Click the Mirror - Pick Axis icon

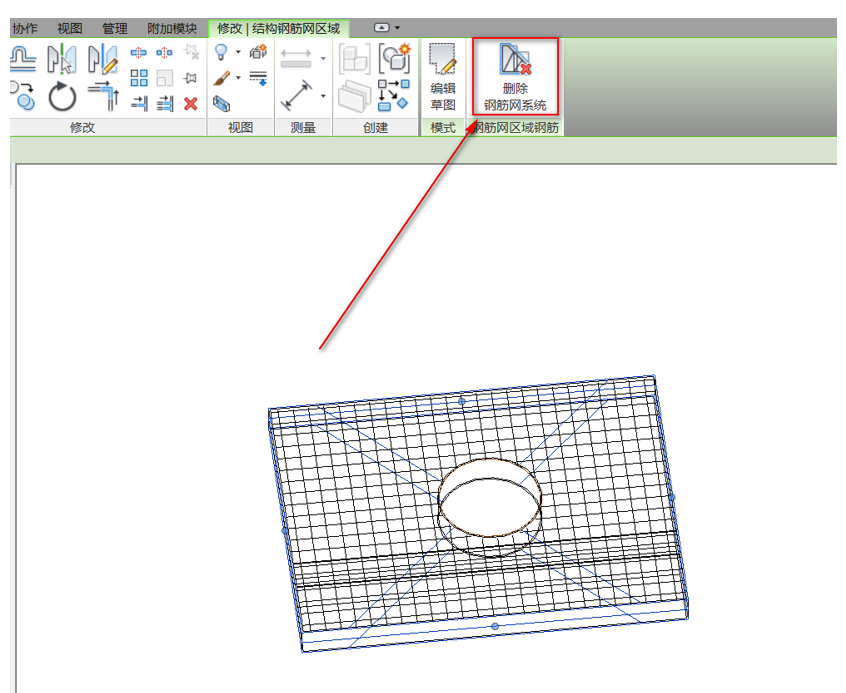point(62,59)
